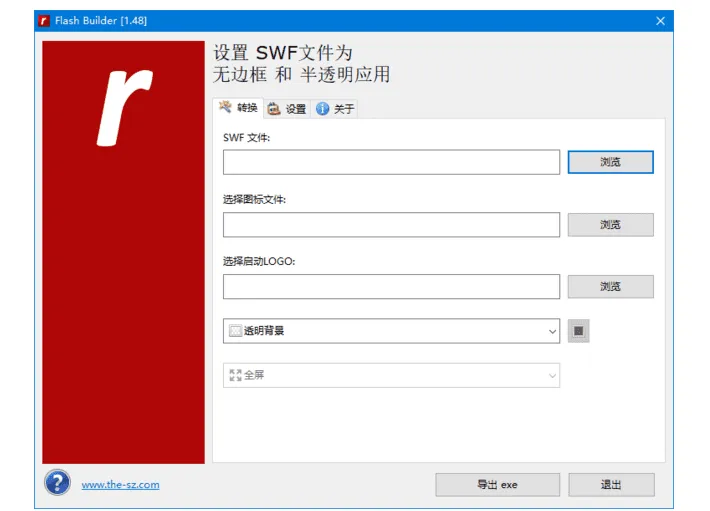The width and height of the screenshot is (710, 511).
Task: Pick a background color with the gray swatch button
Action: pyautogui.click(x=578, y=331)
